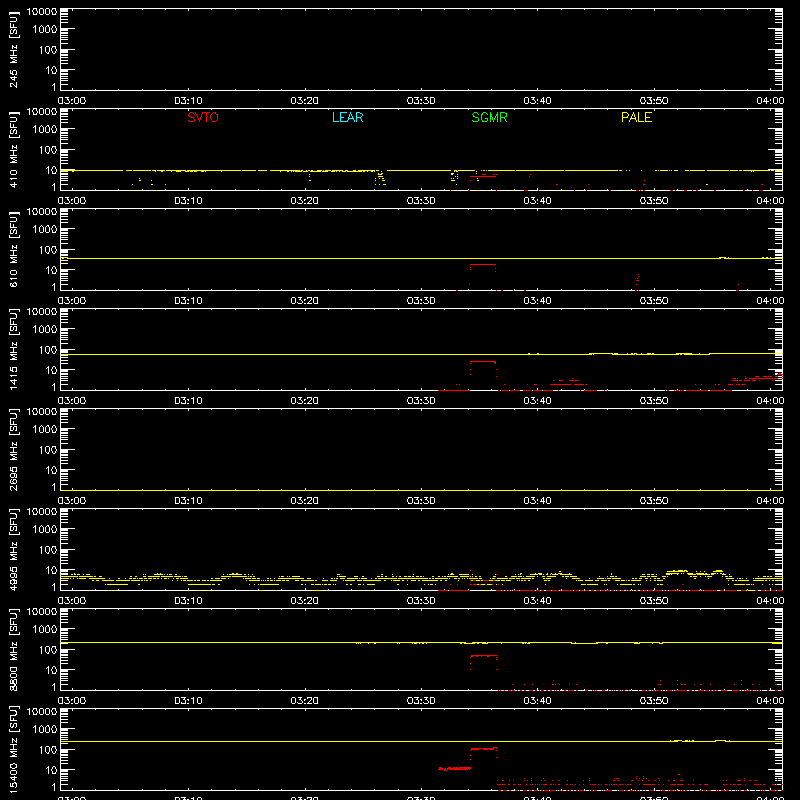Click 03:50 tick under the 410 MHz panel

pos(654,201)
